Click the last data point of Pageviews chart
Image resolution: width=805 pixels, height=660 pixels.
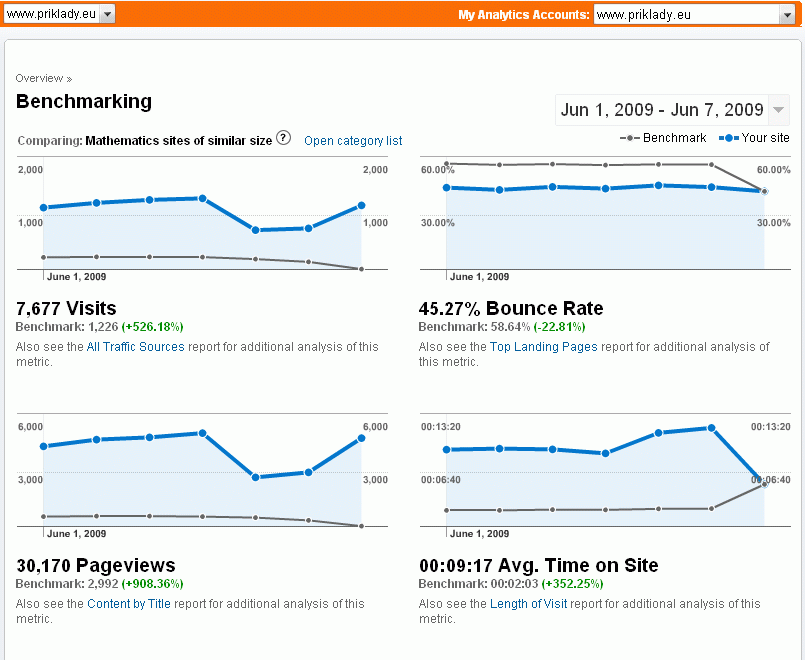[360, 438]
